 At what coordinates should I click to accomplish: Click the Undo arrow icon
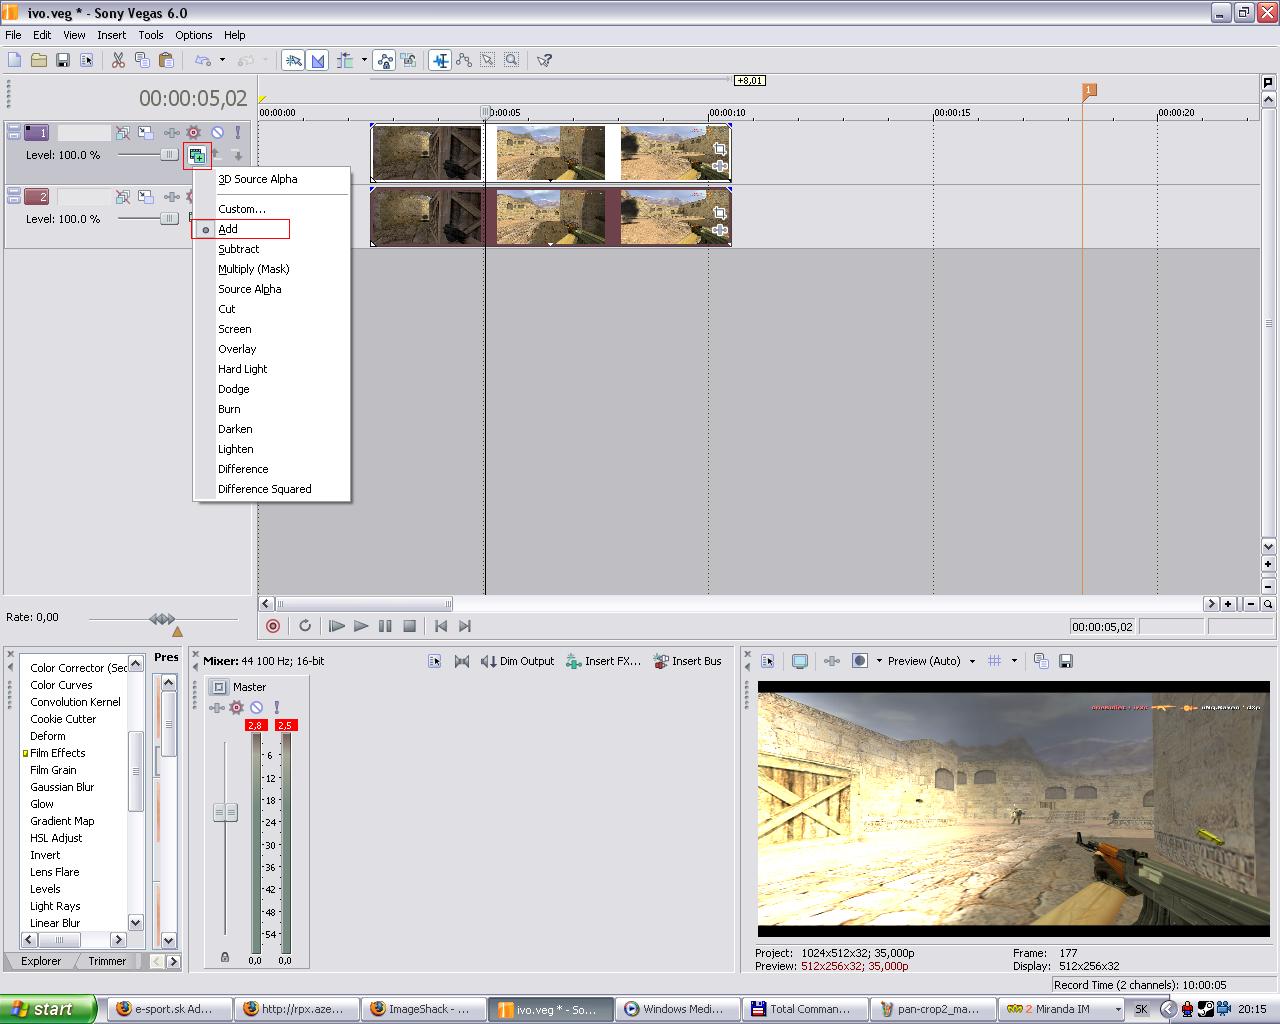pos(203,60)
